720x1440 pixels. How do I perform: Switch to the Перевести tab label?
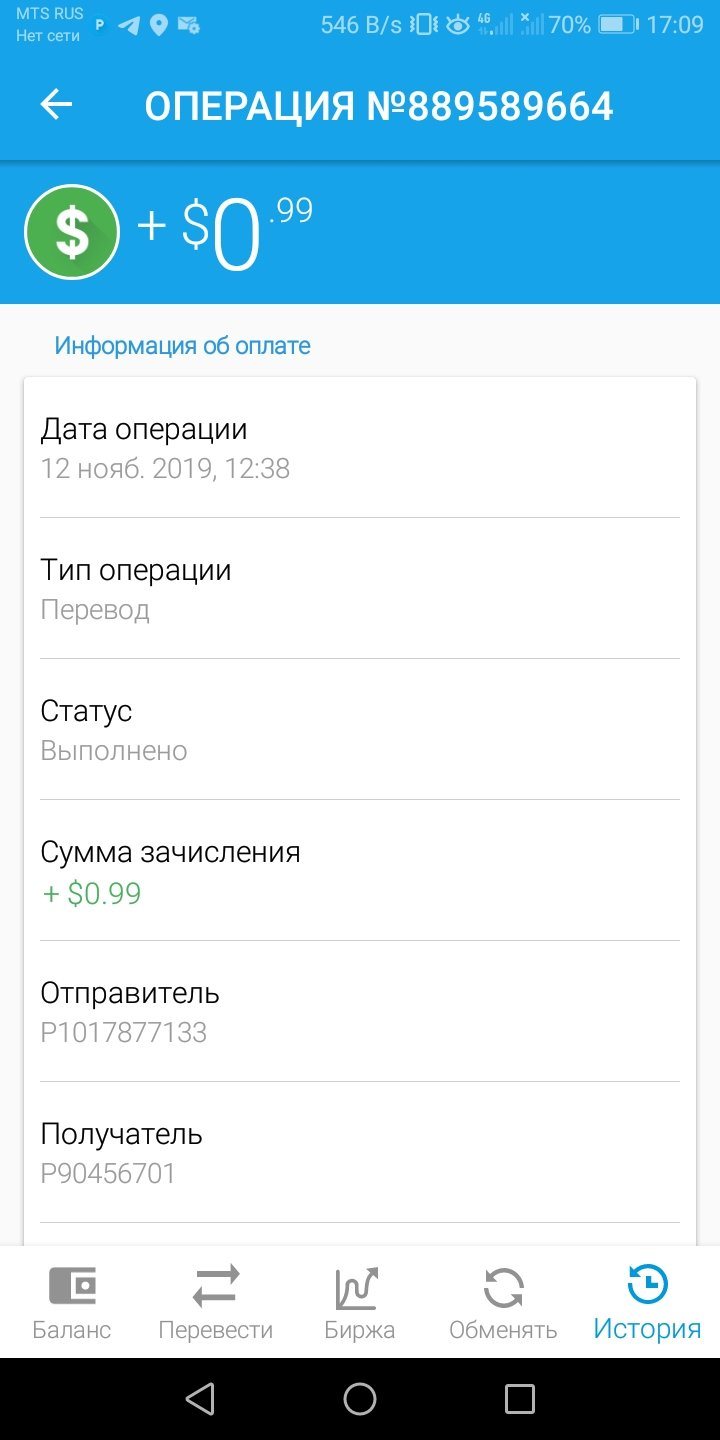[x=216, y=1330]
